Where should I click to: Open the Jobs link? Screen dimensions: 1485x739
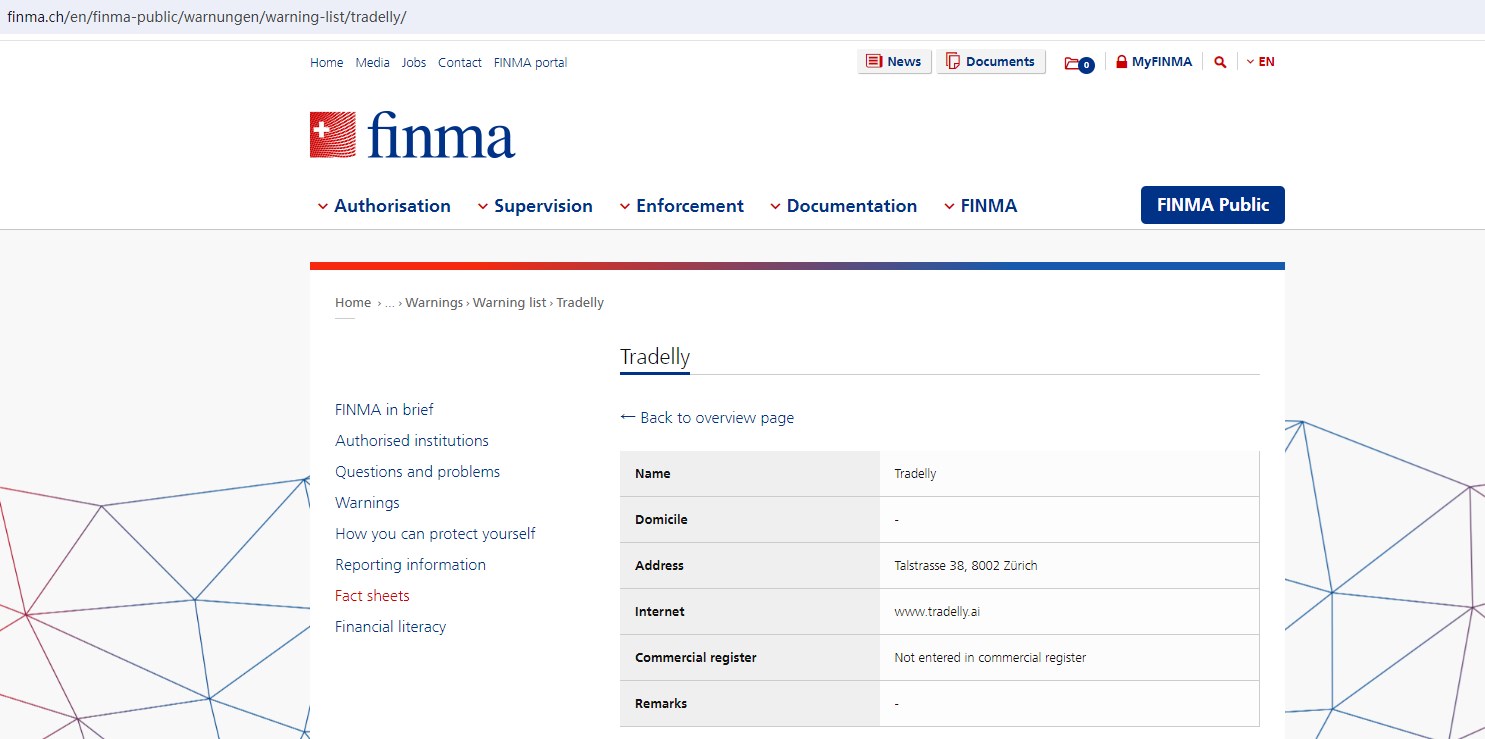click(414, 62)
